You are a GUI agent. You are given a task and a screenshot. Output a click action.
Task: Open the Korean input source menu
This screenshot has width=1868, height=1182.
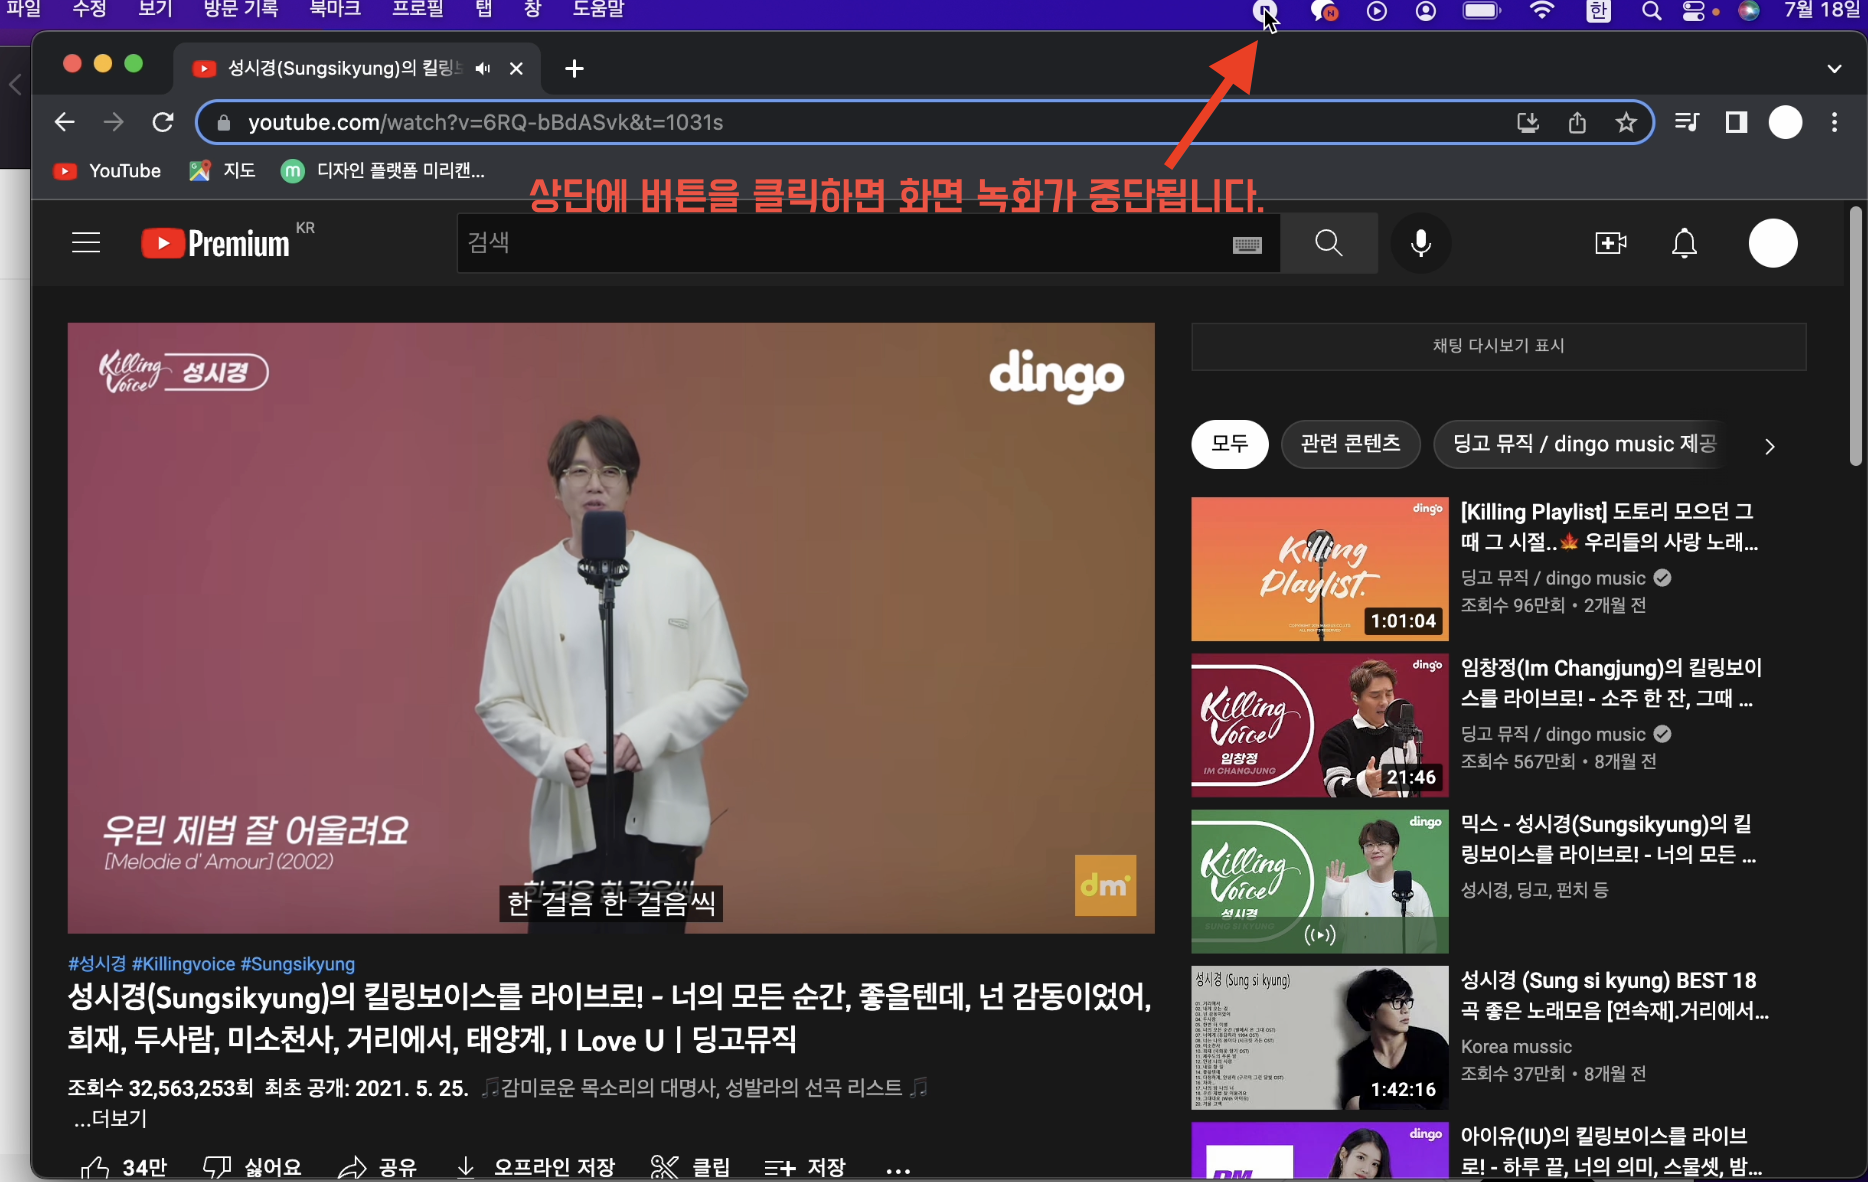(x=1598, y=11)
